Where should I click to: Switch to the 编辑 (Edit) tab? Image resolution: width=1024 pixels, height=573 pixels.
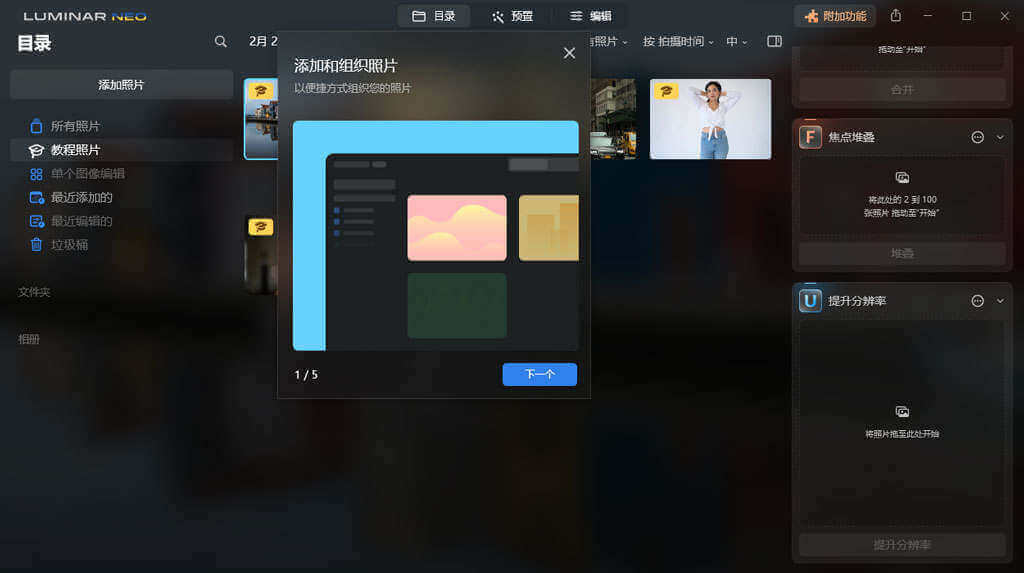pyautogui.click(x=590, y=16)
